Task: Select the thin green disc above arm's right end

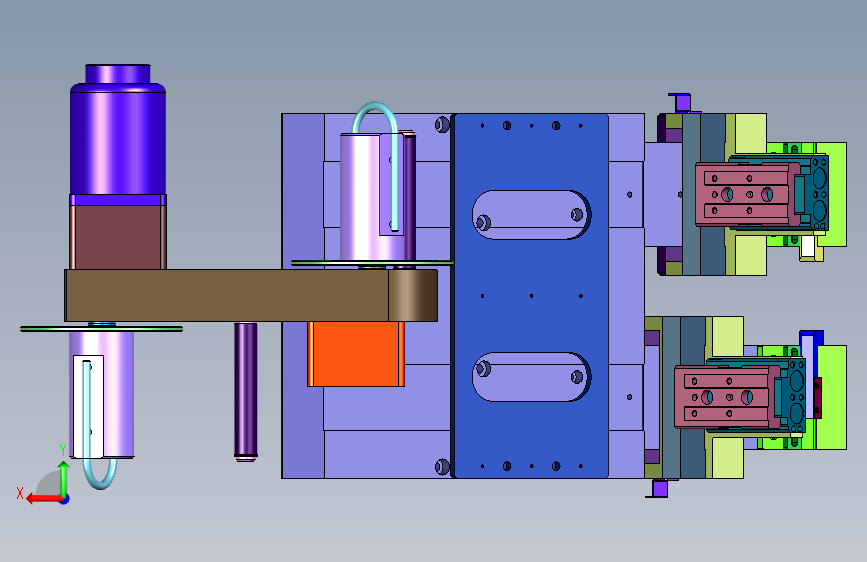Action: click(372, 263)
